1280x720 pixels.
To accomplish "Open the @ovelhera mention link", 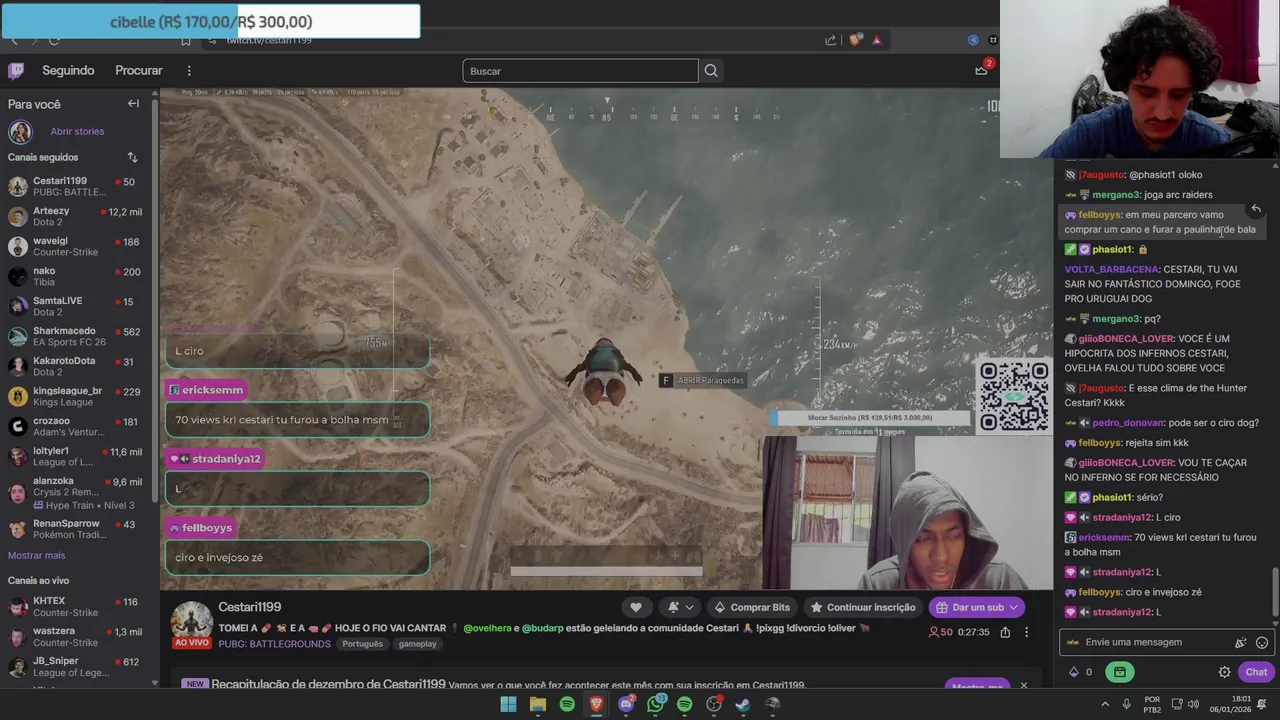I will pyautogui.click(x=488, y=628).
